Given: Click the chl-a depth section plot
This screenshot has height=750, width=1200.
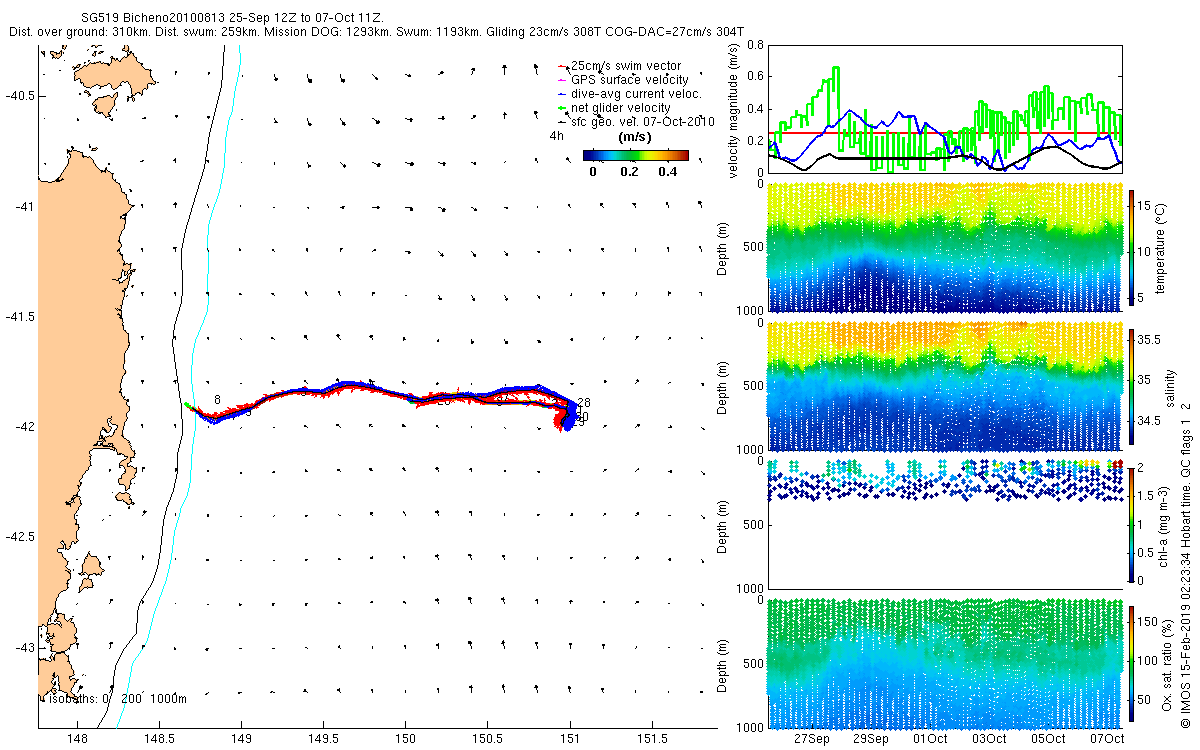Looking at the screenshot, I should point(945,525).
